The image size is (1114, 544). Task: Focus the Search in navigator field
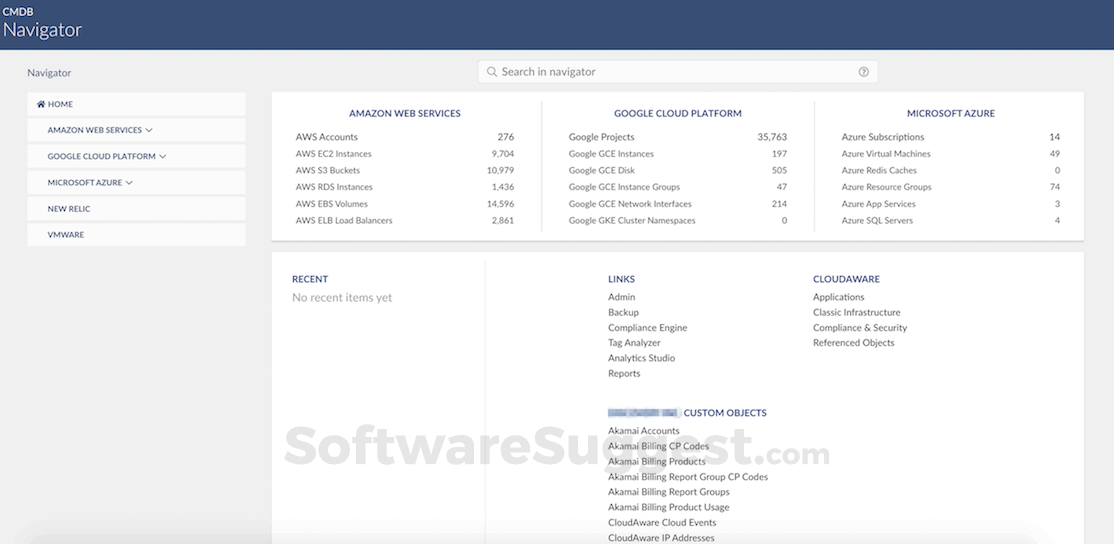click(x=678, y=72)
